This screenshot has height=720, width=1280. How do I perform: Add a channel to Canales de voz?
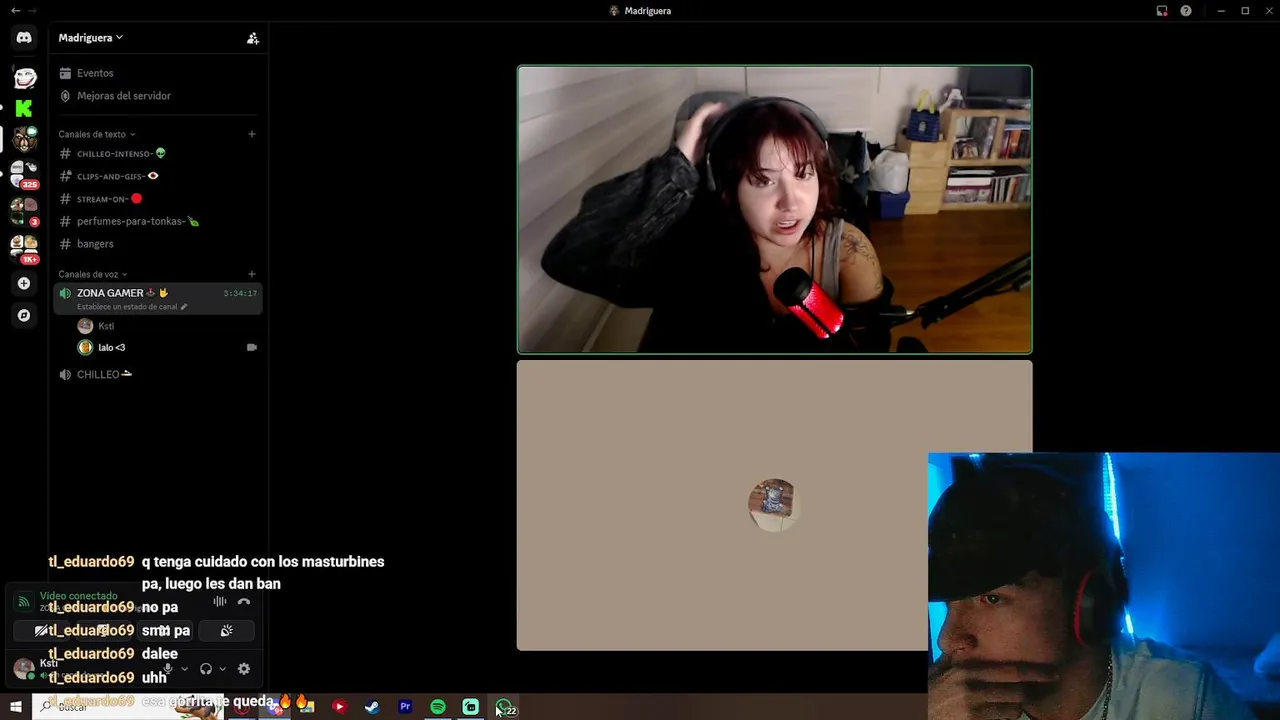[x=252, y=274]
